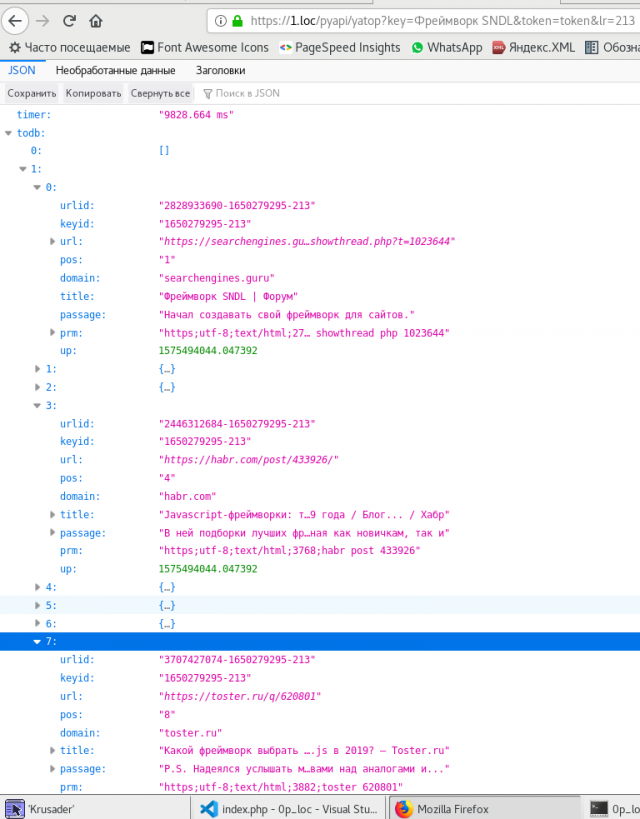Image resolution: width=640 pixels, height=819 pixels.
Task: Collapse the todb node
Action: point(8,133)
